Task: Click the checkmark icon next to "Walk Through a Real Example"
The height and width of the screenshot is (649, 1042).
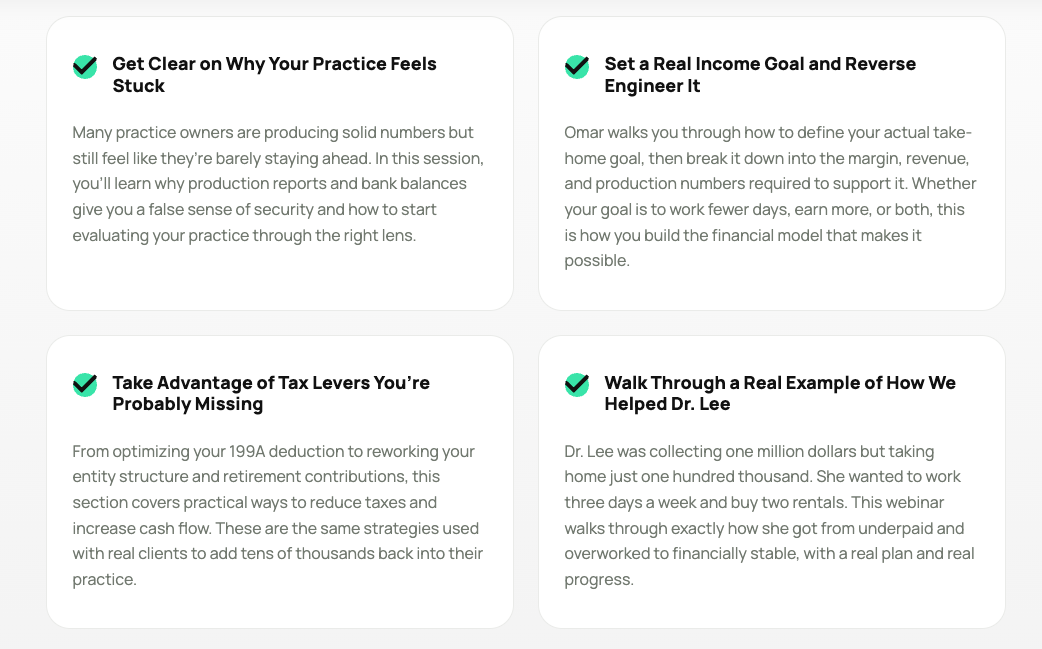Action: [577, 385]
